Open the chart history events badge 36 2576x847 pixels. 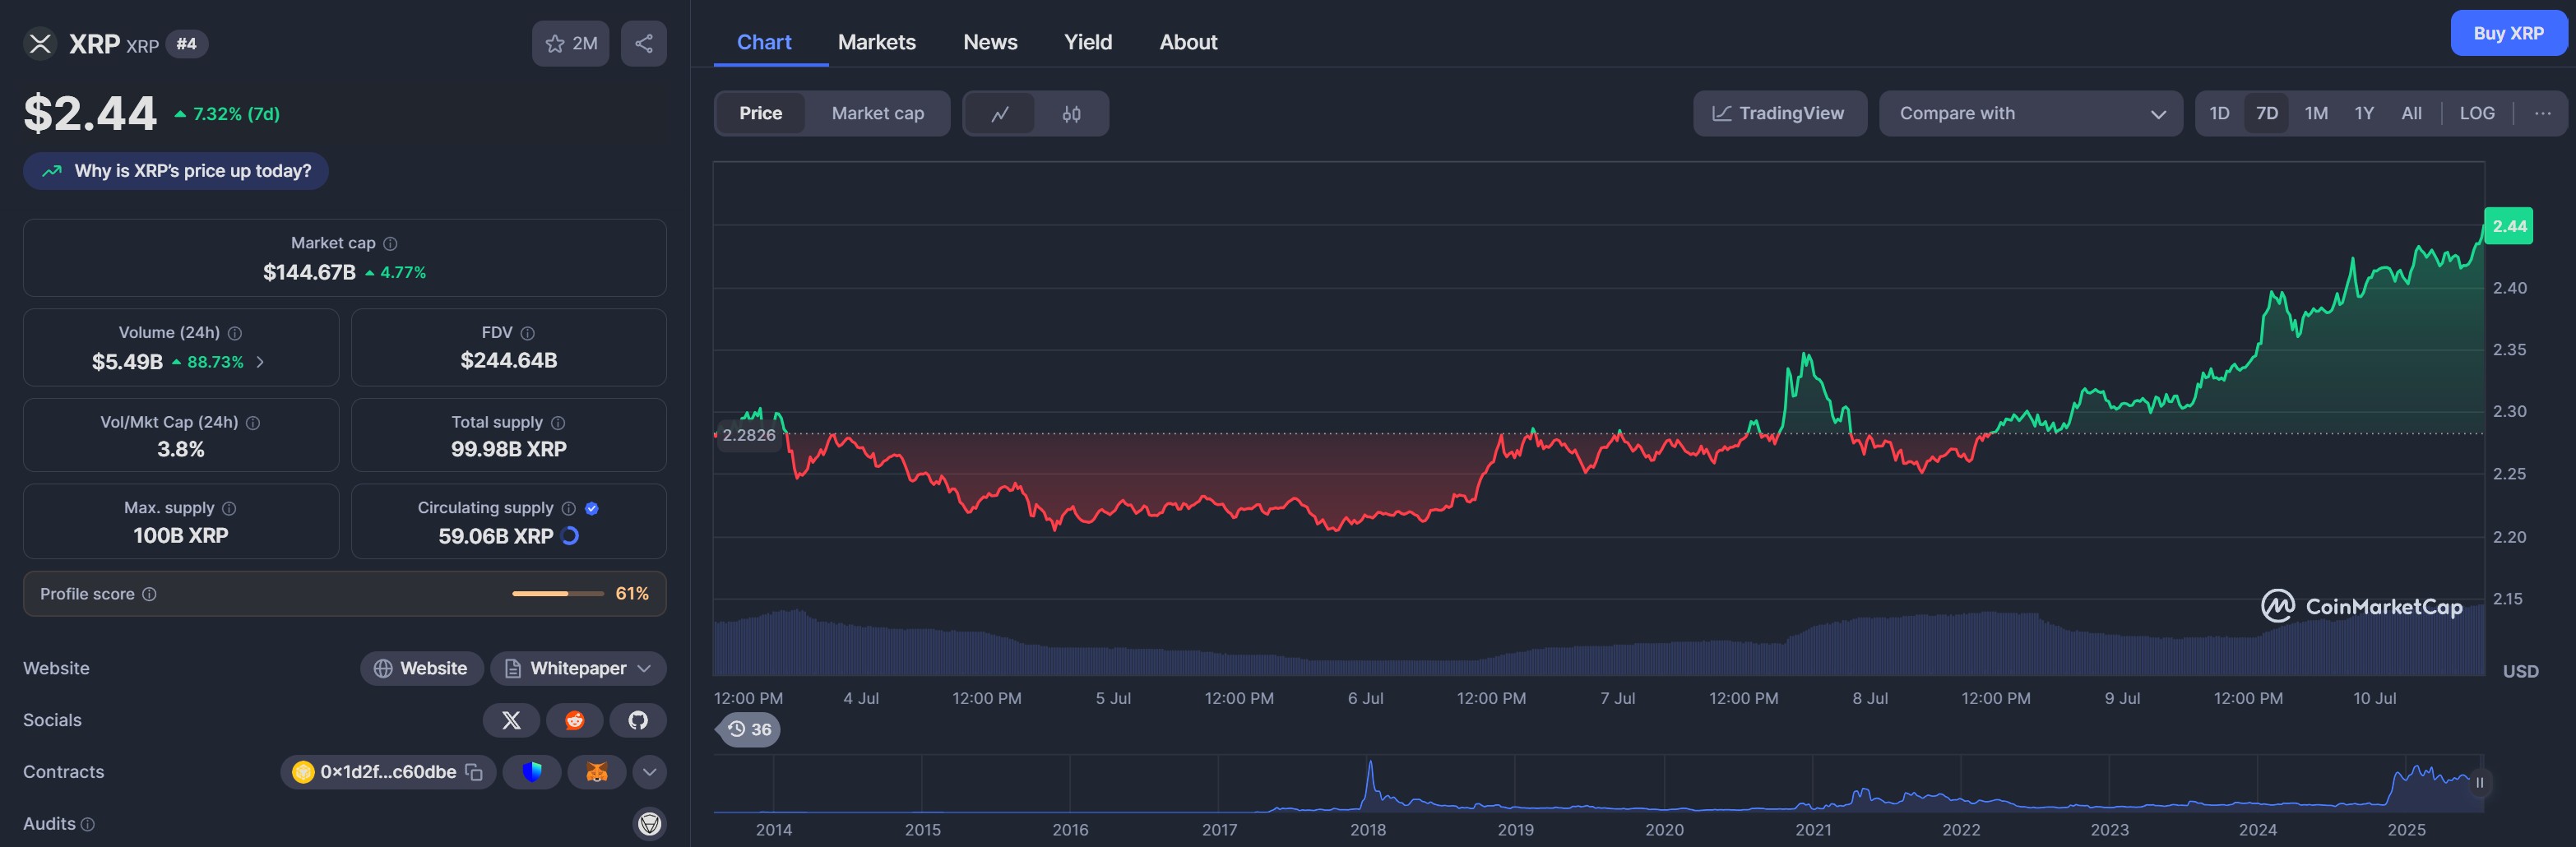pos(749,729)
